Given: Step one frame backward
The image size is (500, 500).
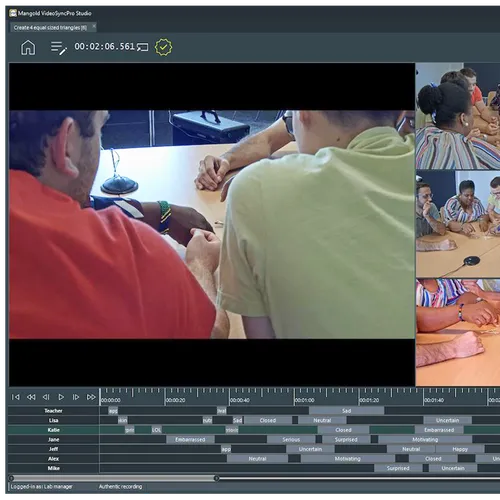Looking at the screenshot, I should 46,397.
